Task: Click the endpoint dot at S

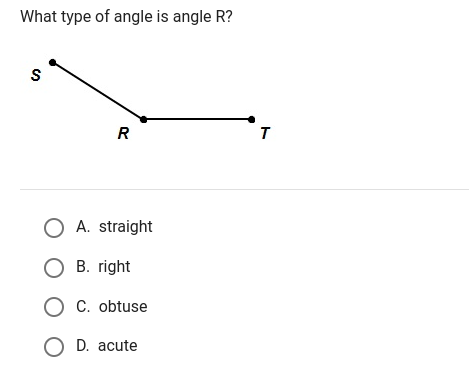Action: click(x=52, y=62)
